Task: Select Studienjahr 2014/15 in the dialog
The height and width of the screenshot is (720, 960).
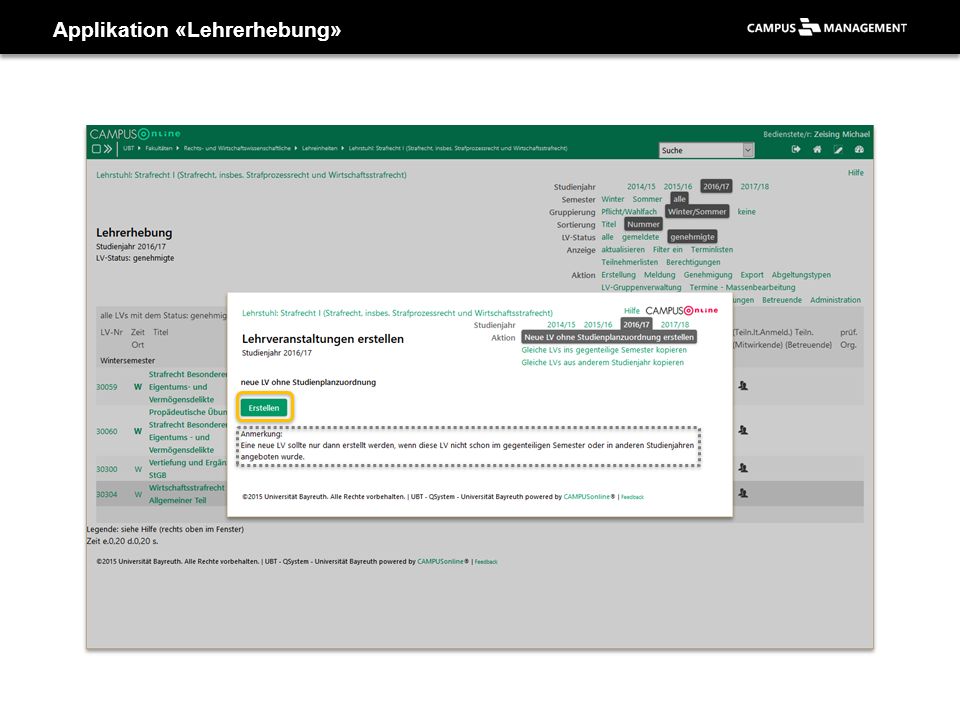Action: pos(561,324)
